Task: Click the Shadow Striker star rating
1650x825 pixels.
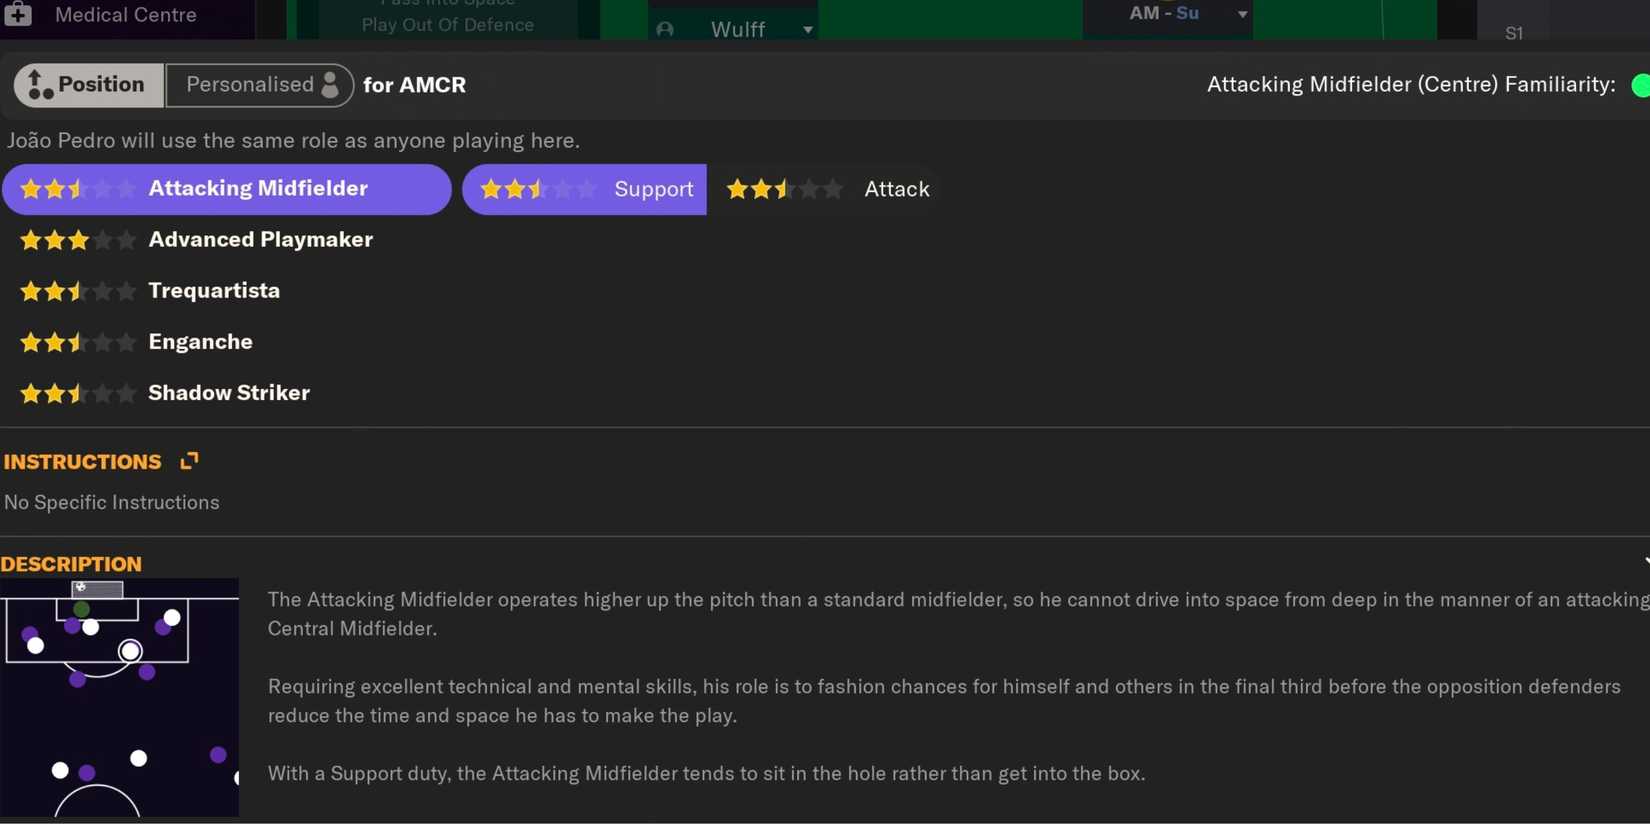Action: (x=78, y=393)
